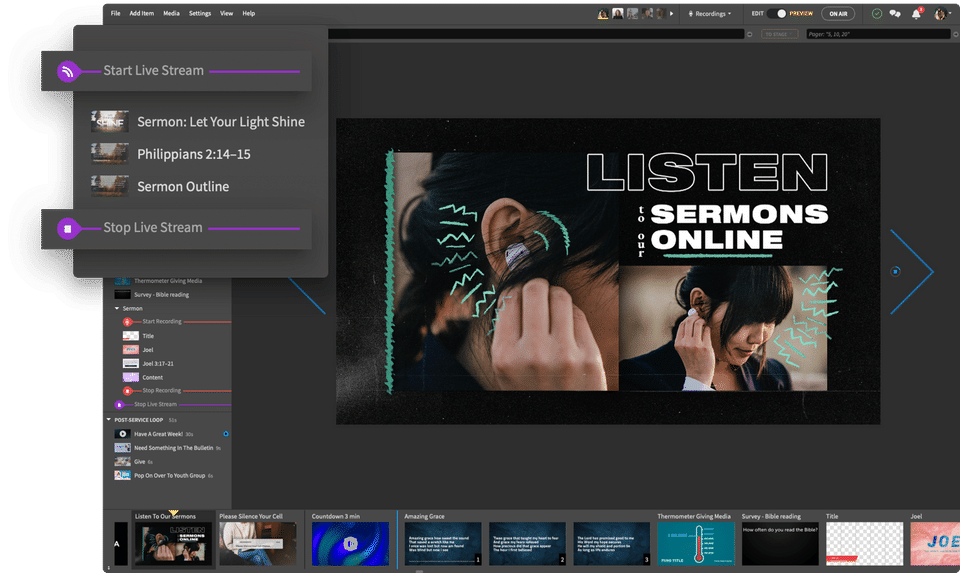Open the Add Item menu

(141, 14)
